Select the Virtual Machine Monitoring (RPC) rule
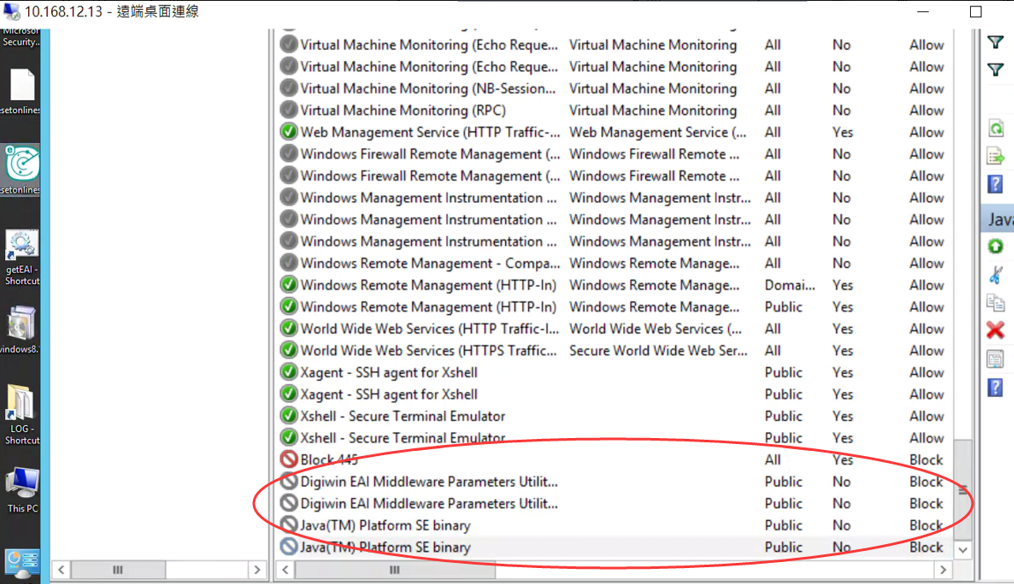The image size is (1014, 584). [403, 110]
